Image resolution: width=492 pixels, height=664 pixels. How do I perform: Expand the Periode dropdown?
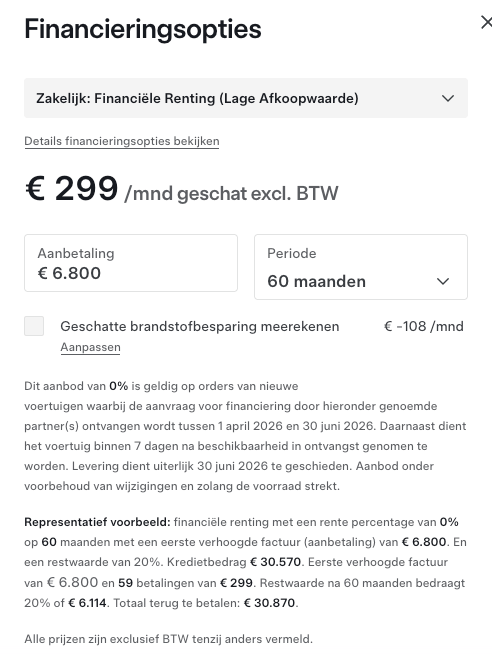click(361, 267)
